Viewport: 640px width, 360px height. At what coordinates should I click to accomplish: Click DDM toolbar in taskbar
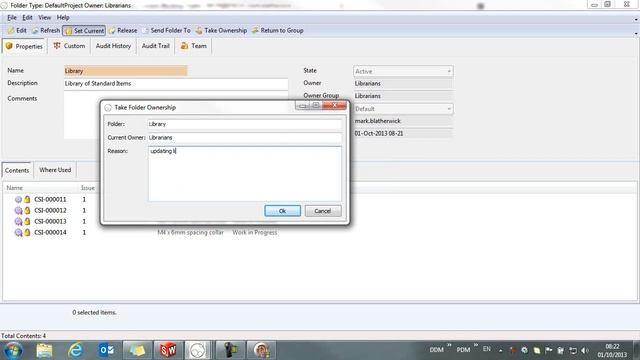436,350
